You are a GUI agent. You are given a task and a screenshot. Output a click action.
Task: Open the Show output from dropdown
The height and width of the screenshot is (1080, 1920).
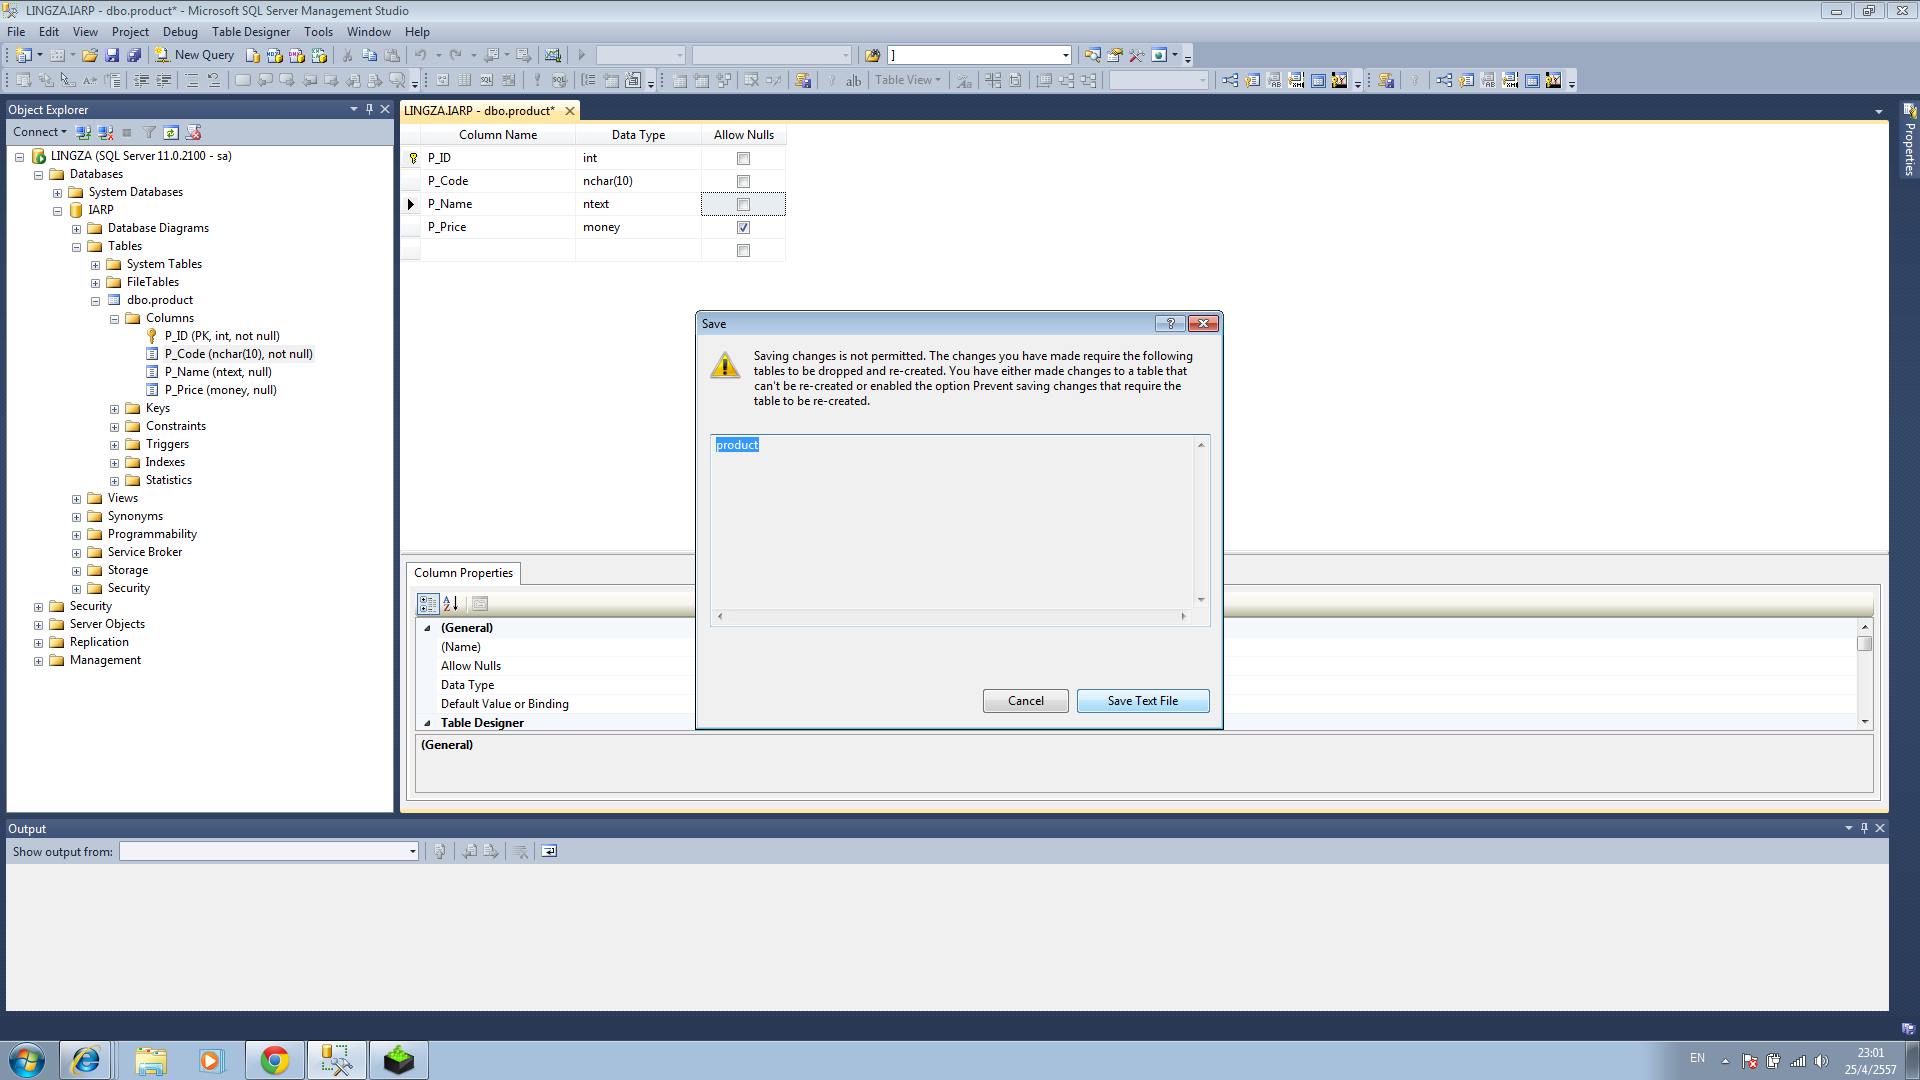coord(412,851)
